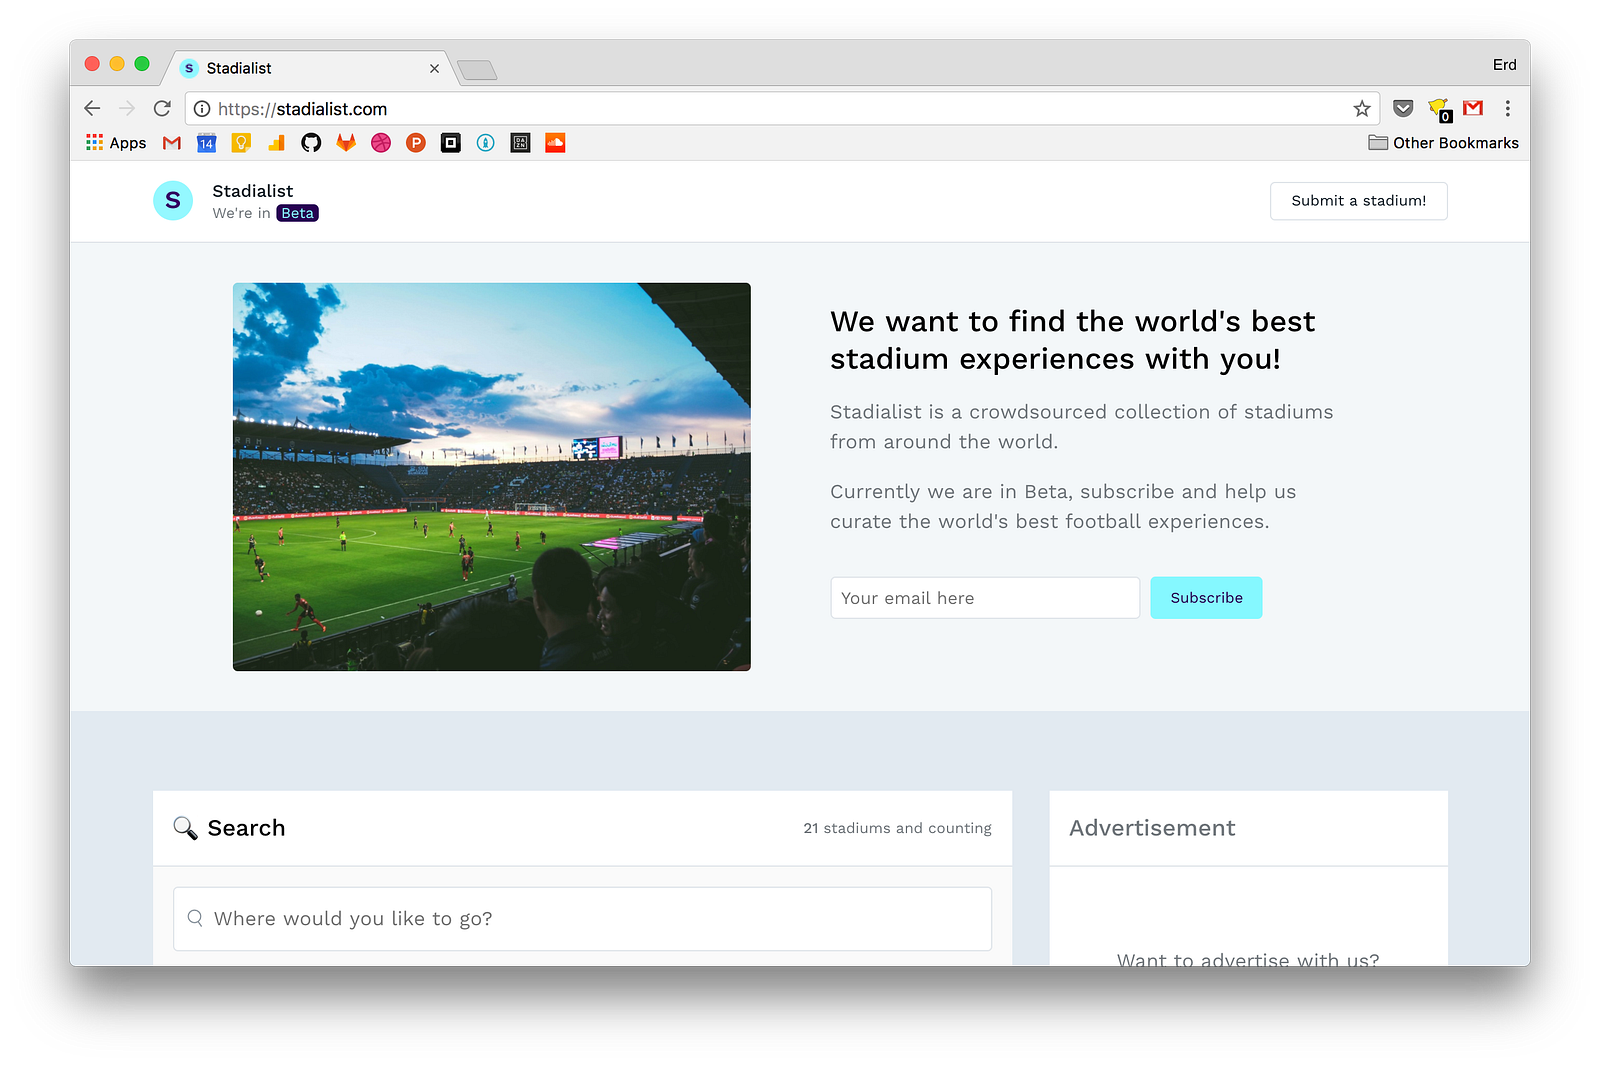1600x1066 pixels.
Task: Open the Other Bookmarks folder
Action: (x=1443, y=143)
